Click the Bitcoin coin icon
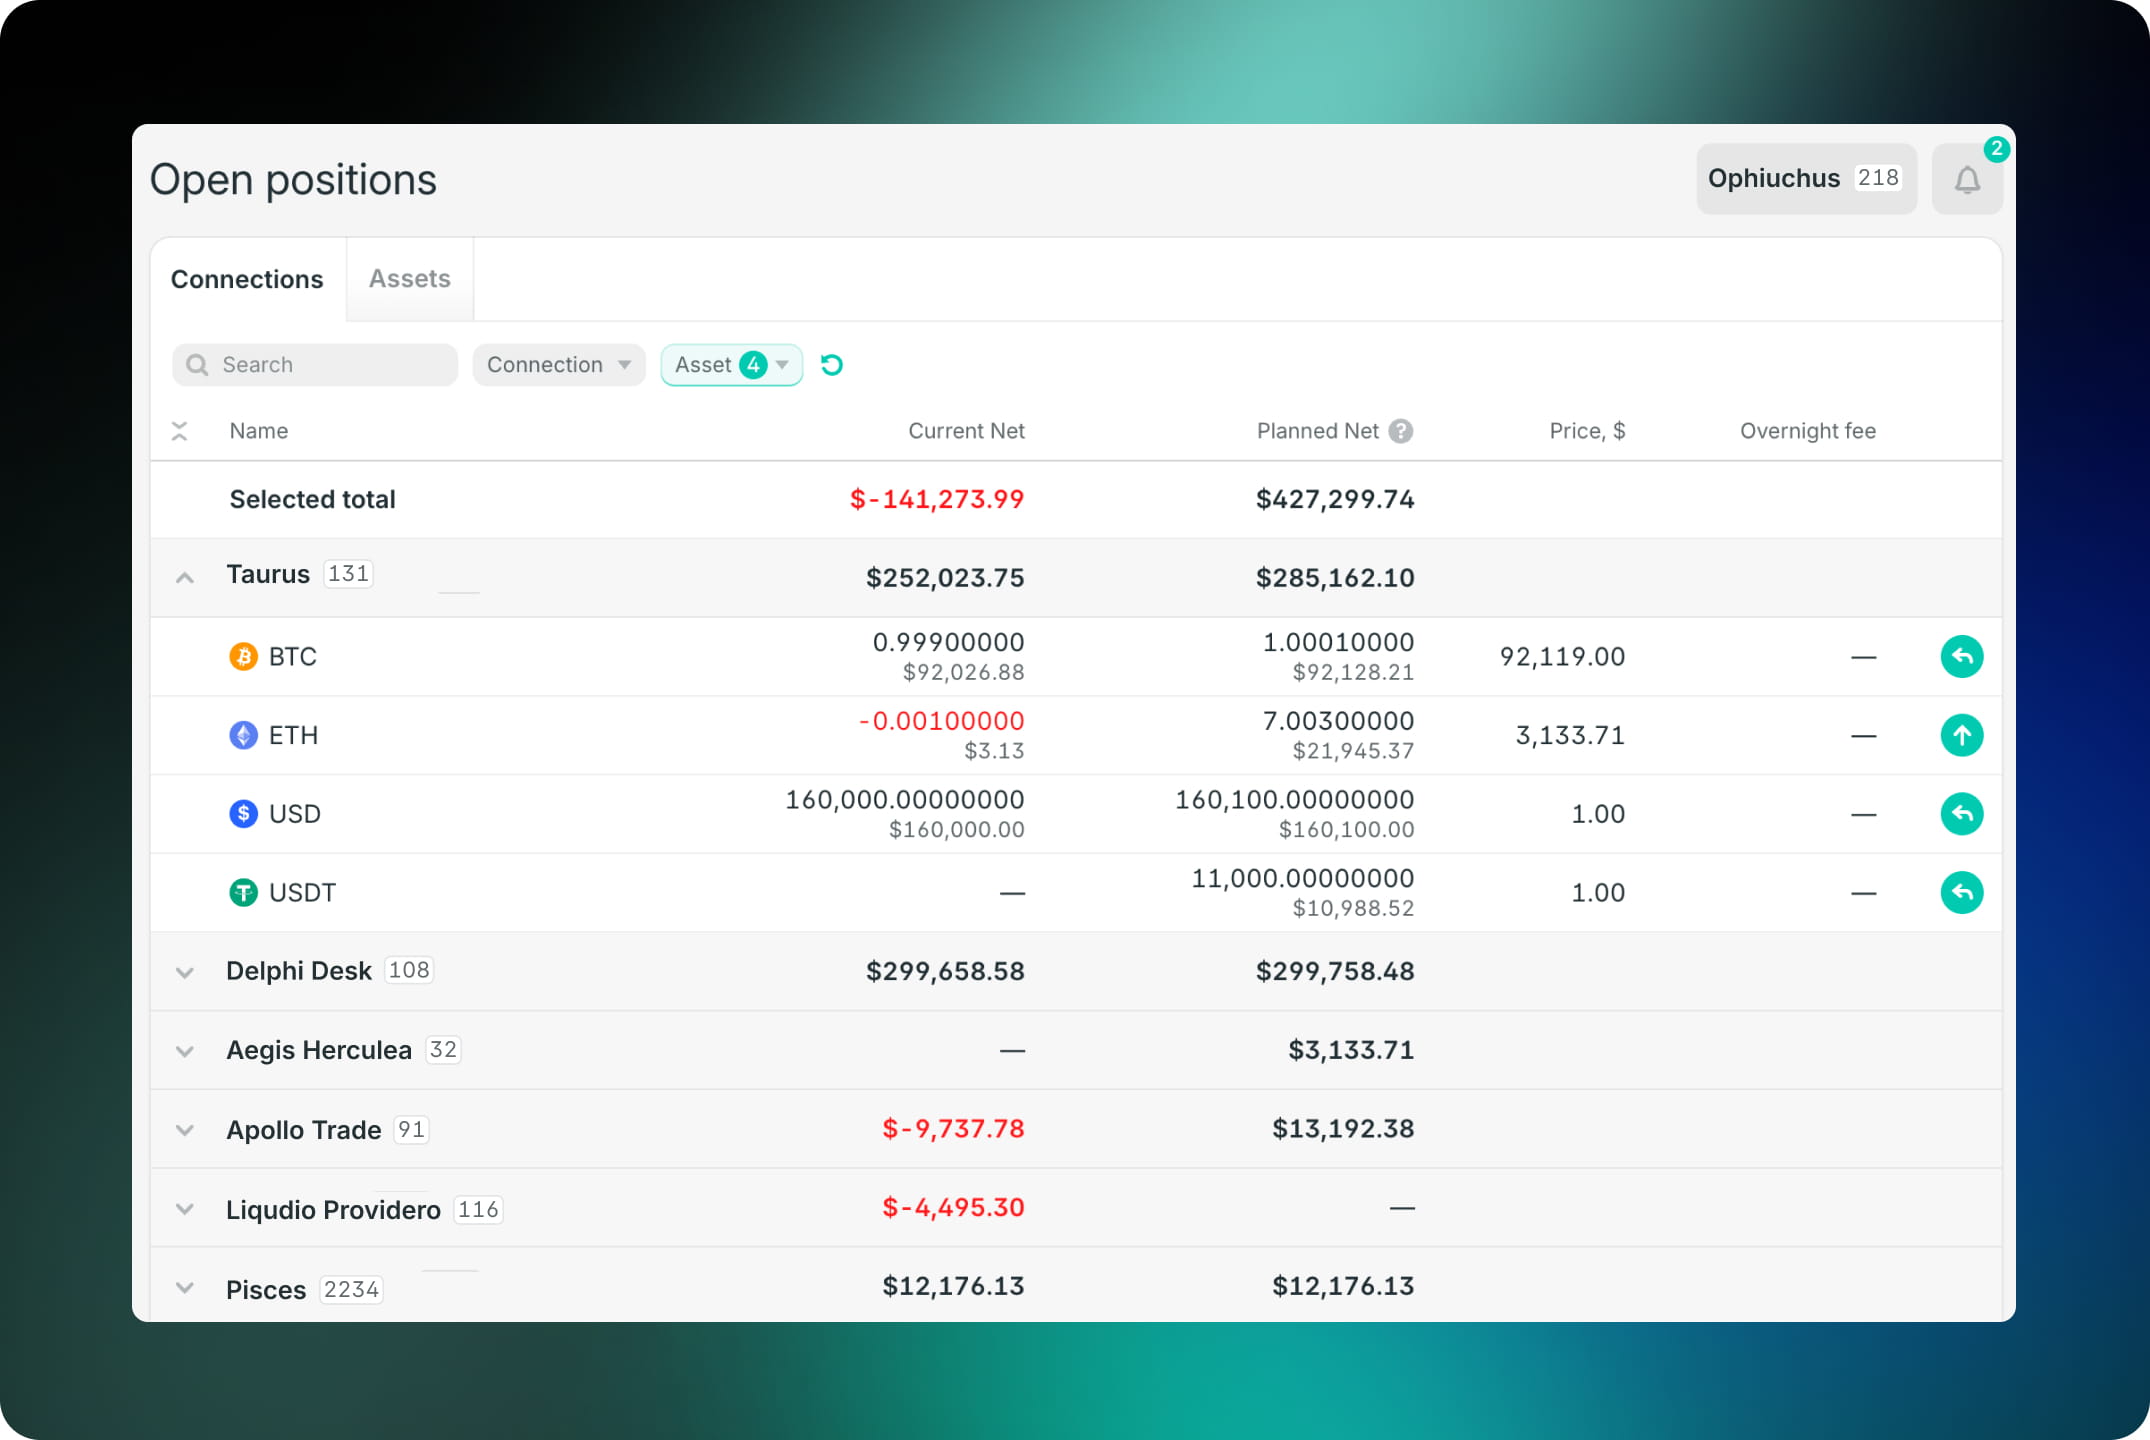 [243, 657]
